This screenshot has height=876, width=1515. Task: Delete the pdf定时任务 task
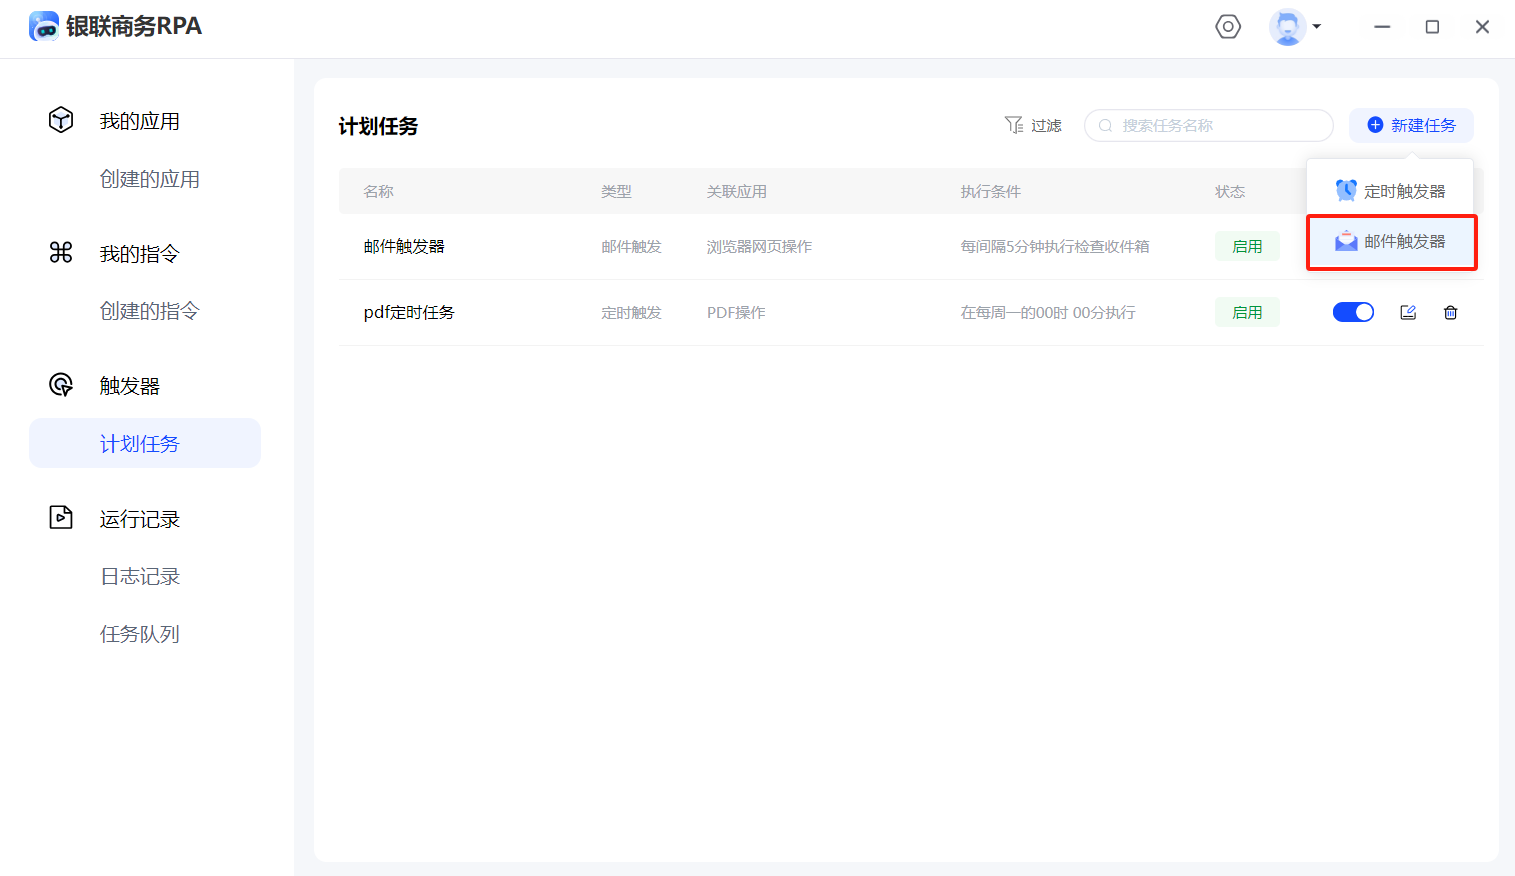coord(1450,312)
